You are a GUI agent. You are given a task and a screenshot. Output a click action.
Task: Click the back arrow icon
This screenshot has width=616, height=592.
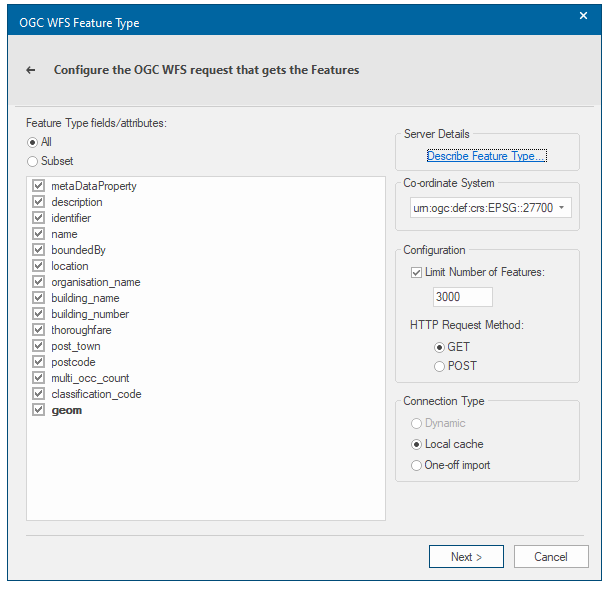click(31, 70)
